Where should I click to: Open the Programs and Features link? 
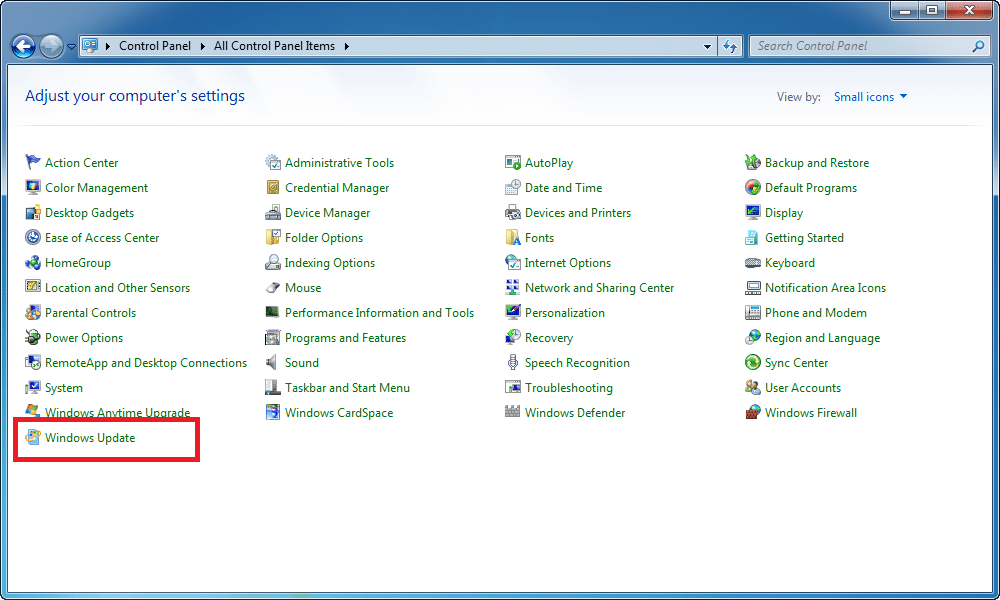pyautogui.click(x=345, y=338)
